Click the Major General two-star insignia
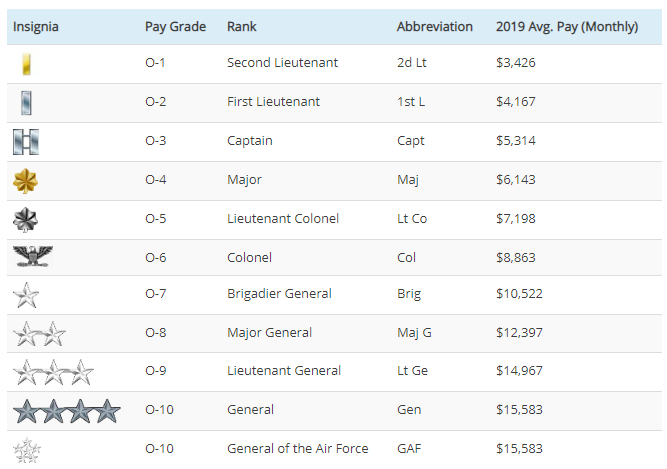Screen dimensions: 667x469 39,333
